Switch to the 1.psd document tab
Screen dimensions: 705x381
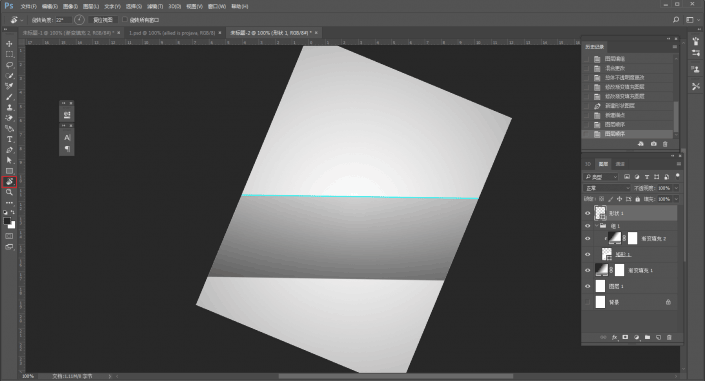pyautogui.click(x=172, y=33)
